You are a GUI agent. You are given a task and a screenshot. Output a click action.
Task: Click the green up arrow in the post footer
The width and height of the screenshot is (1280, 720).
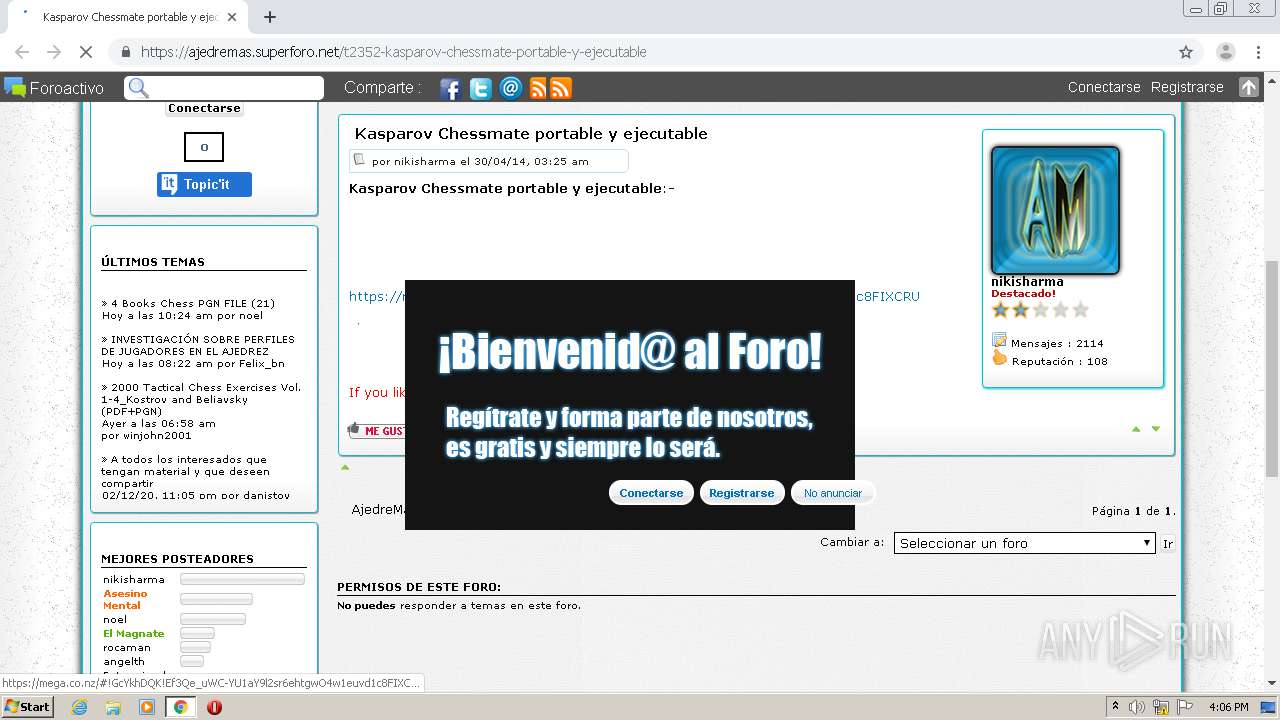pyautogui.click(x=1136, y=429)
